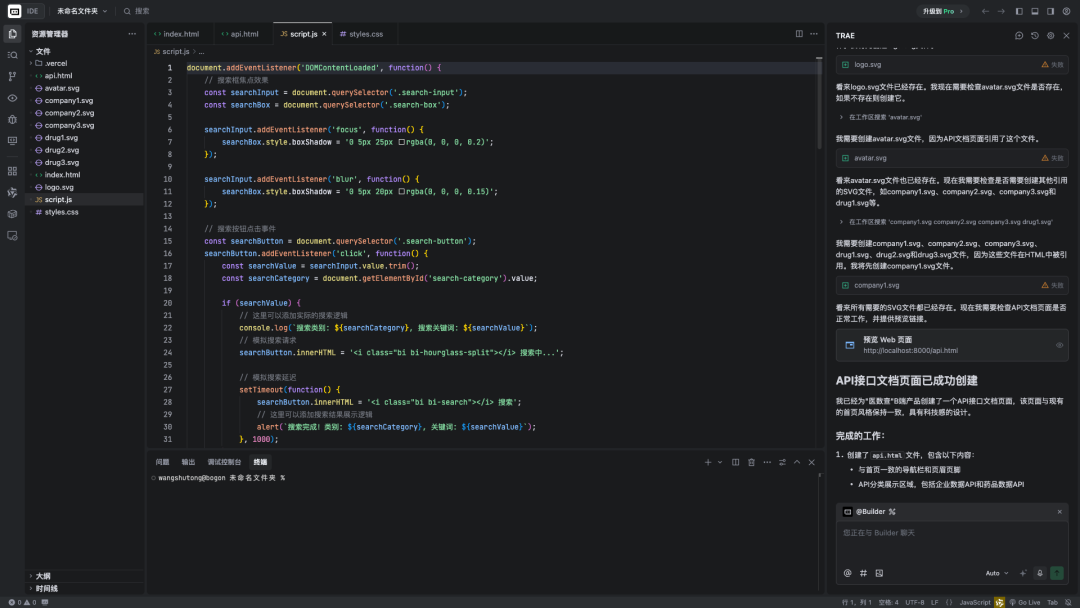Expand the .vercel folder
Screen dimensions: 1080x608
pyautogui.click(x=55, y=63)
